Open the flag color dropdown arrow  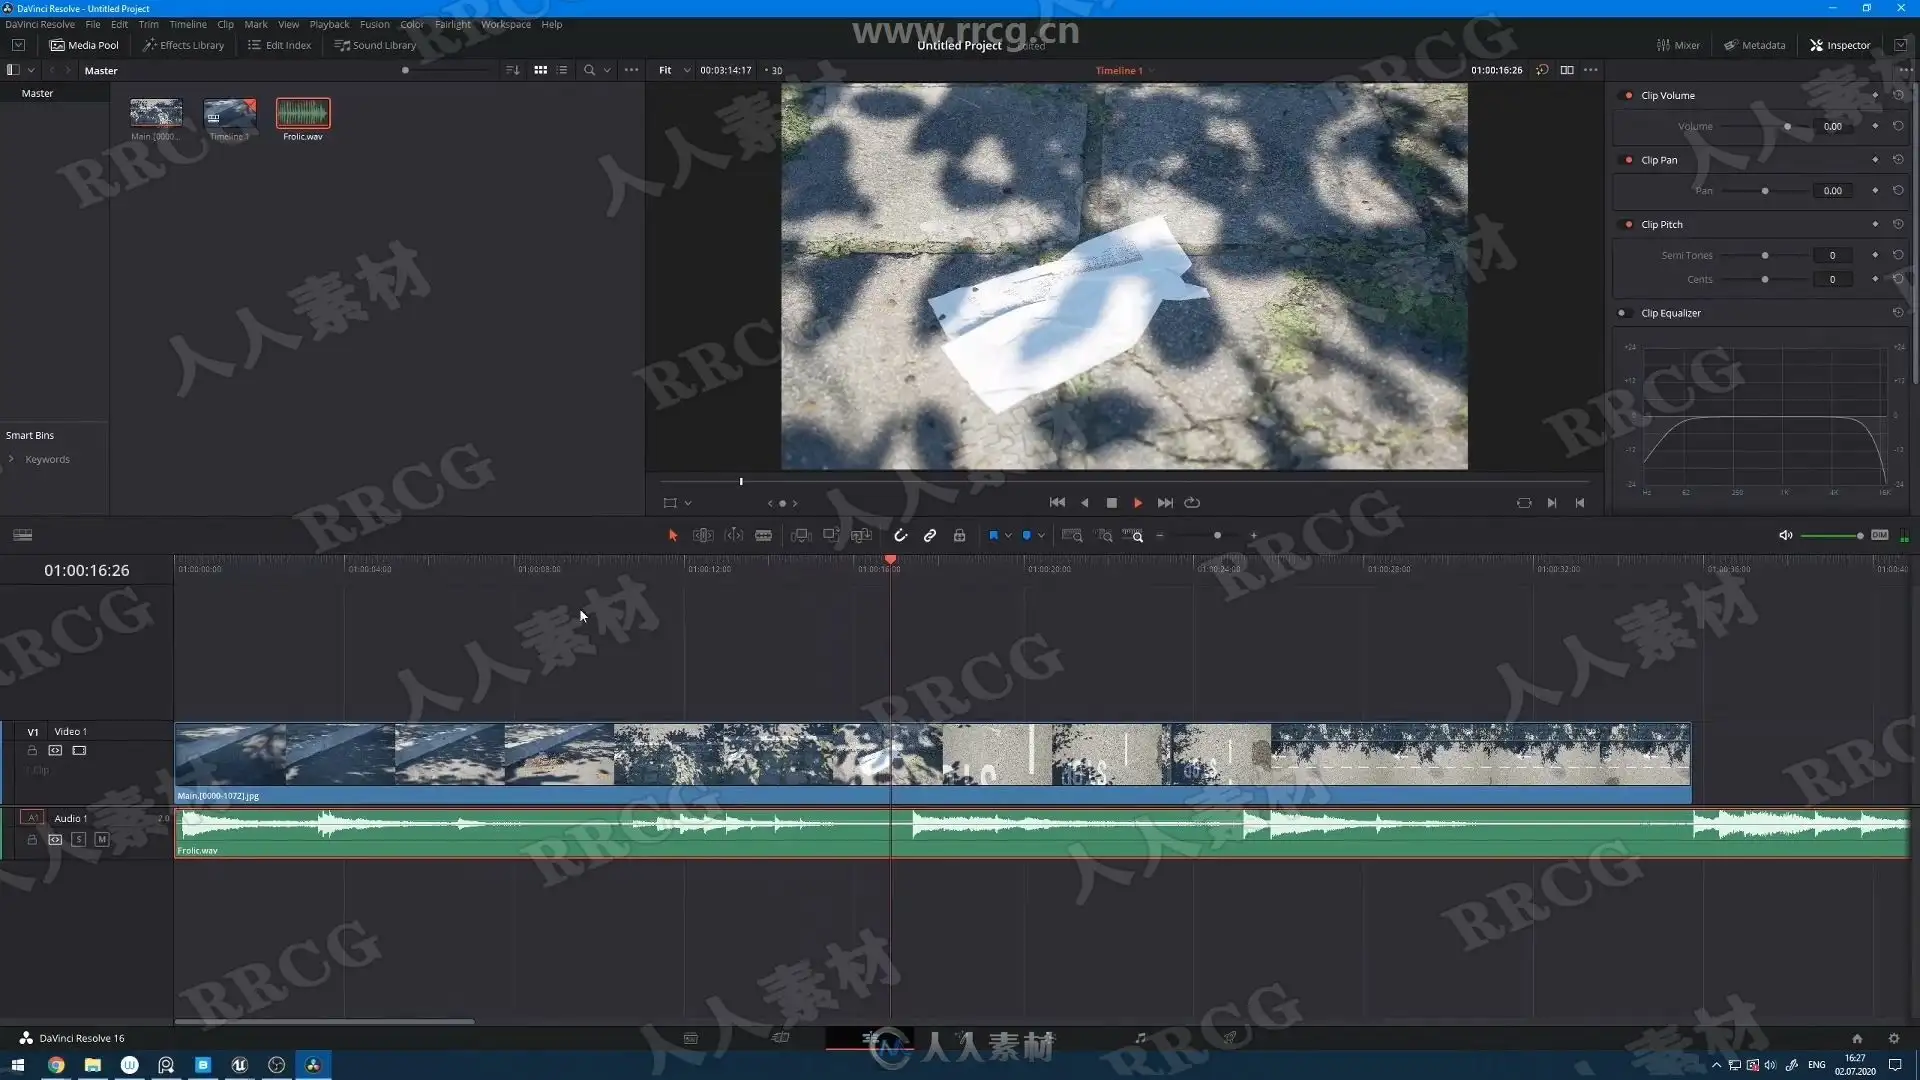(x=1008, y=536)
